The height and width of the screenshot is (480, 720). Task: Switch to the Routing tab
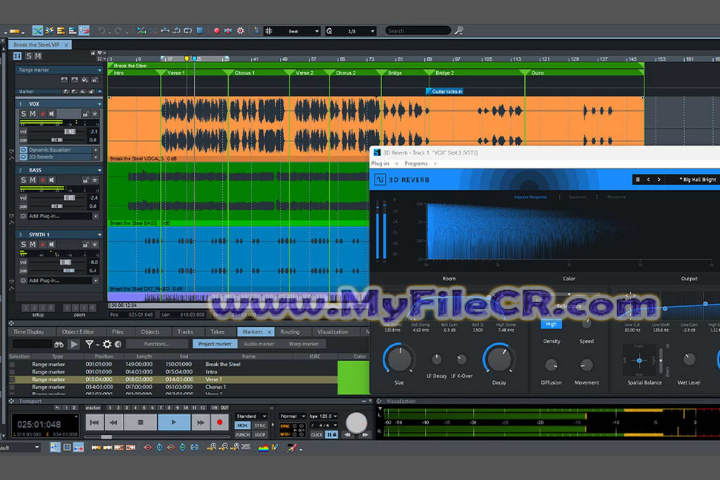(x=290, y=332)
